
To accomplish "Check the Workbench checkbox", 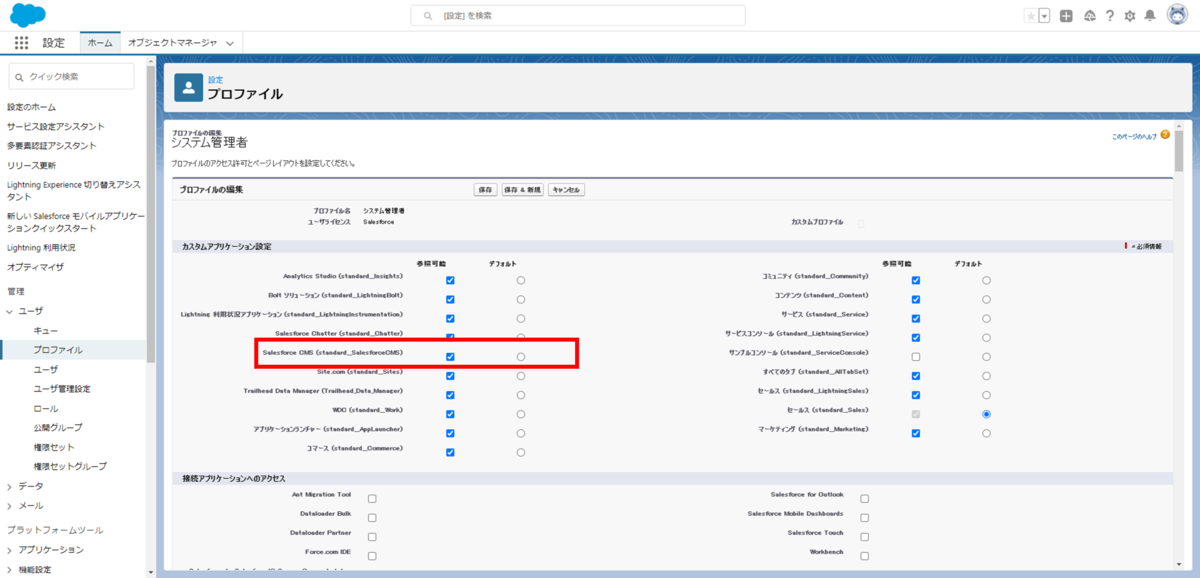I will click(x=864, y=555).
